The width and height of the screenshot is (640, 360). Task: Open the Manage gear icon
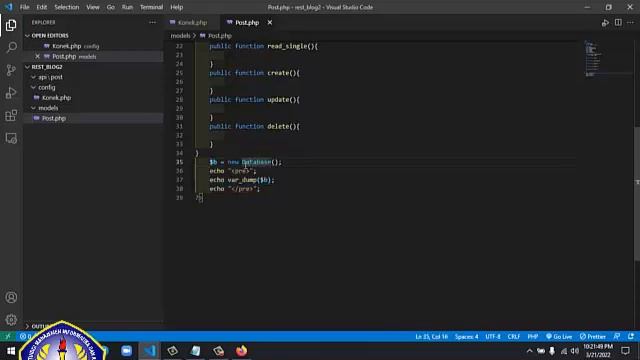pyautogui.click(x=11, y=320)
